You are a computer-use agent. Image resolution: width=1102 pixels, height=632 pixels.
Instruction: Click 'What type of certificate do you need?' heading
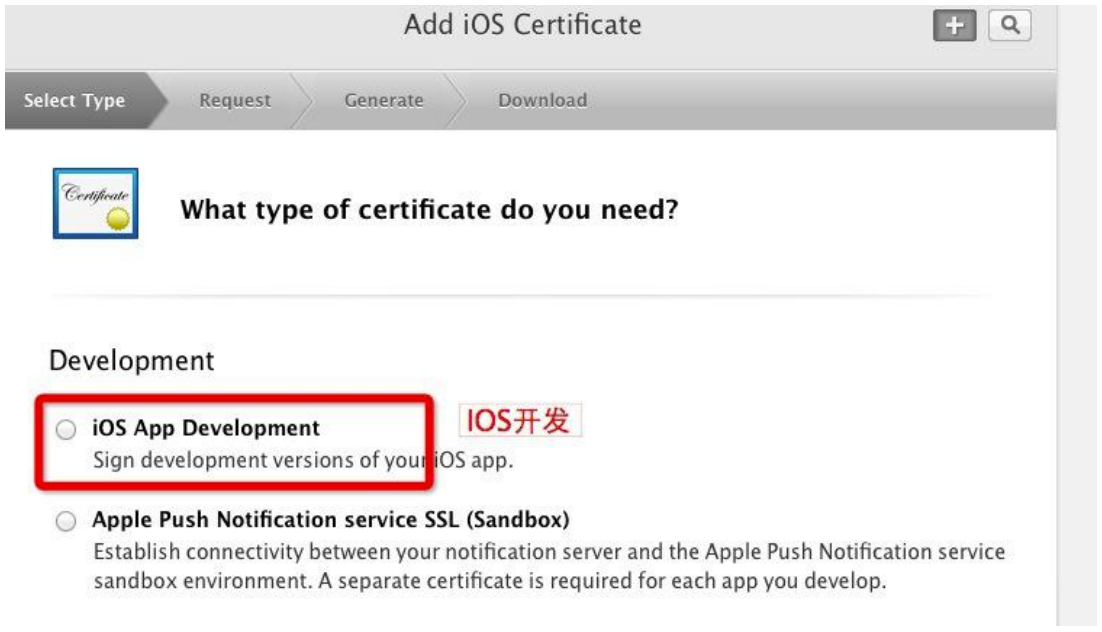(429, 209)
